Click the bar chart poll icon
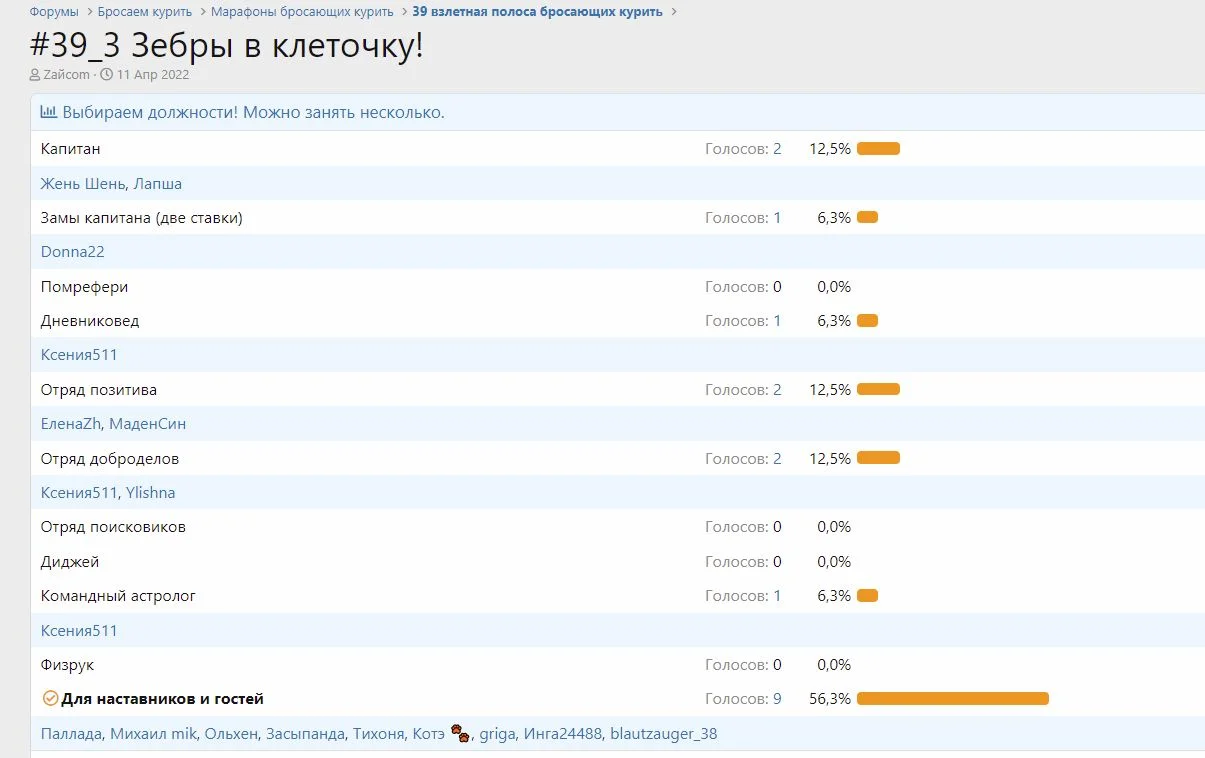 pos(48,112)
